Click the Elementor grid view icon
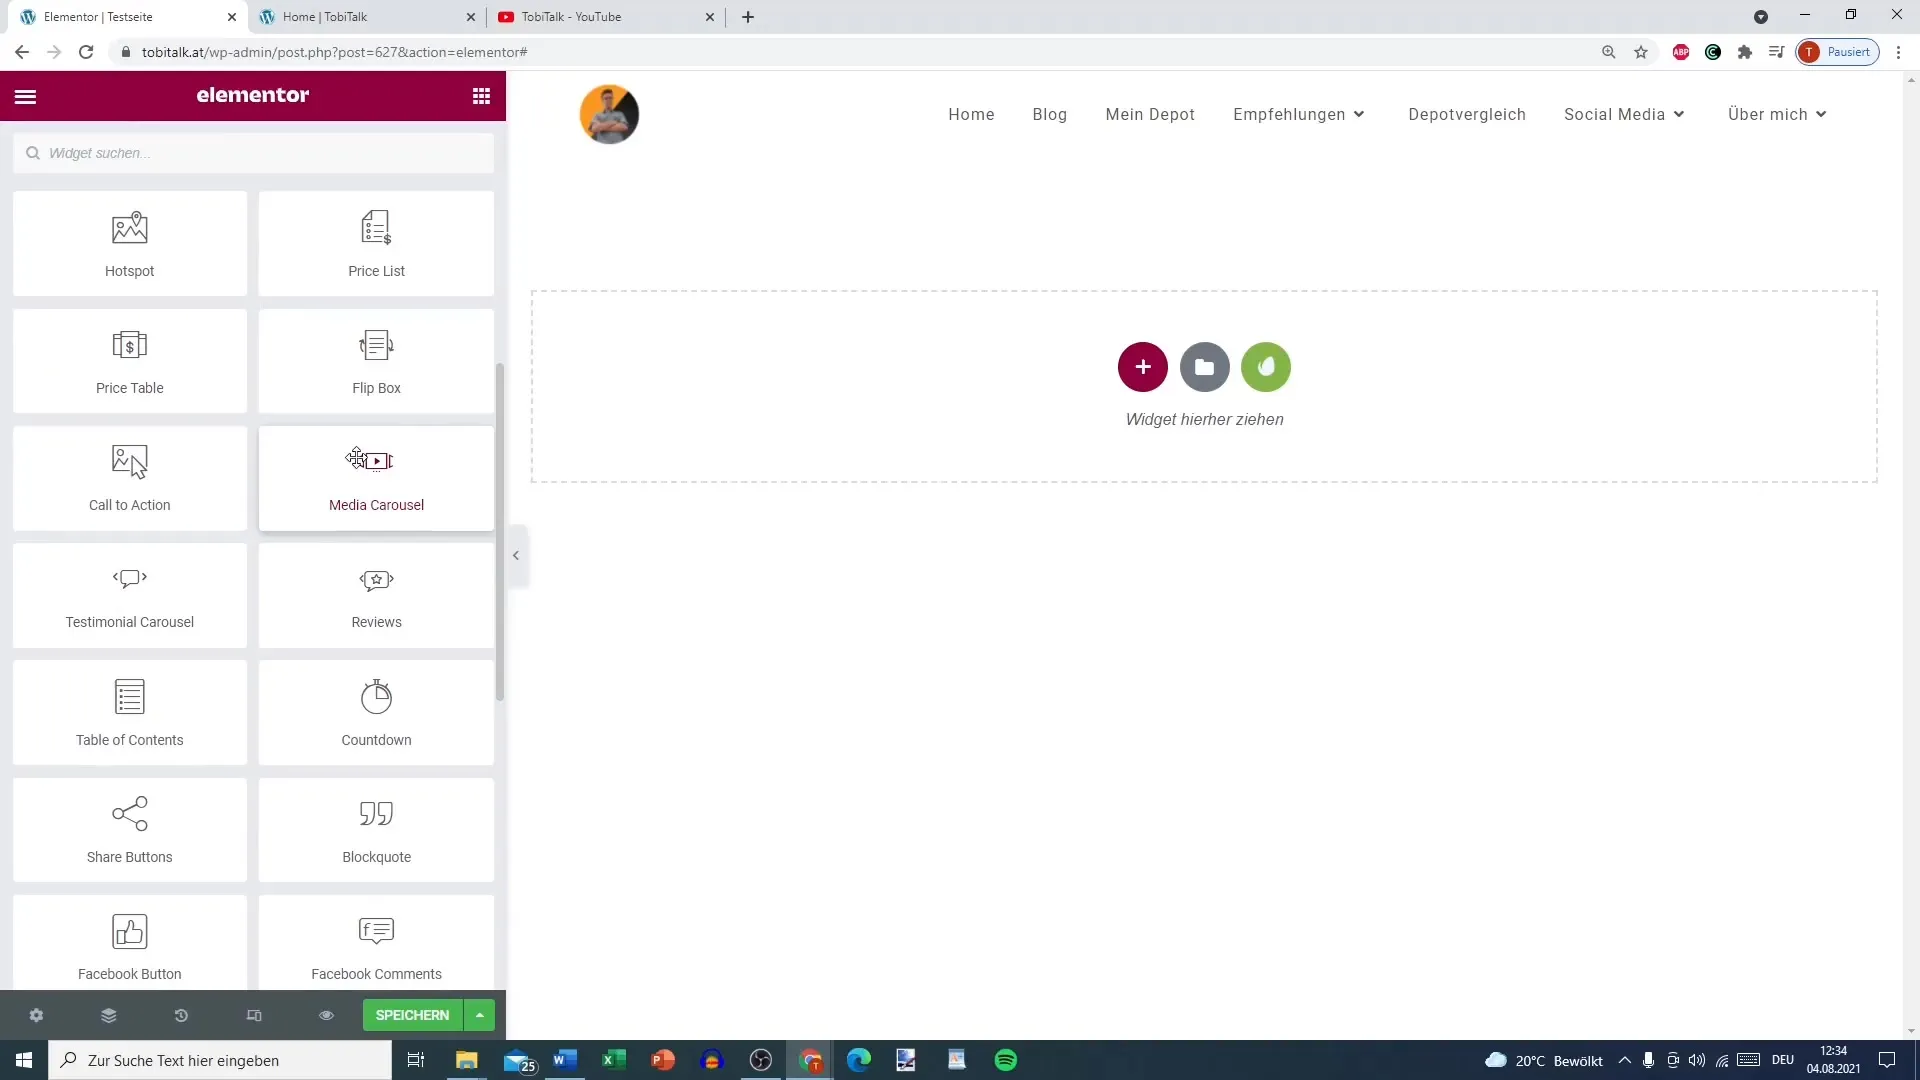The width and height of the screenshot is (1920, 1080). (481, 95)
